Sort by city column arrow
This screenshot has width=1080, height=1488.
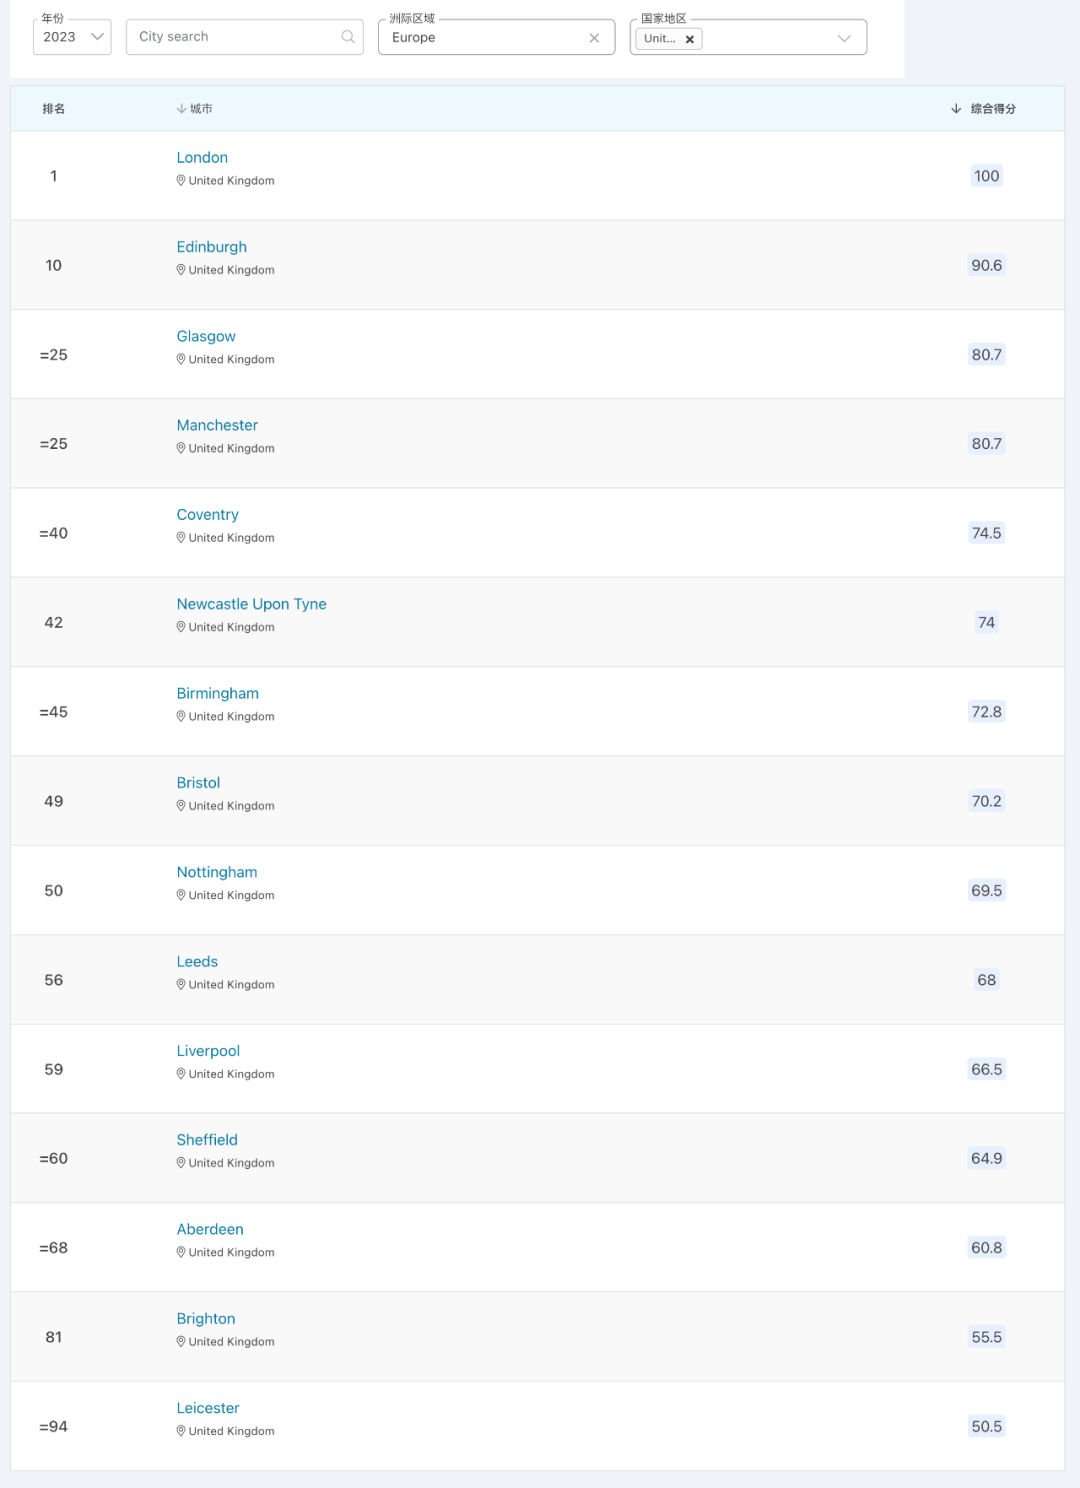coord(181,109)
